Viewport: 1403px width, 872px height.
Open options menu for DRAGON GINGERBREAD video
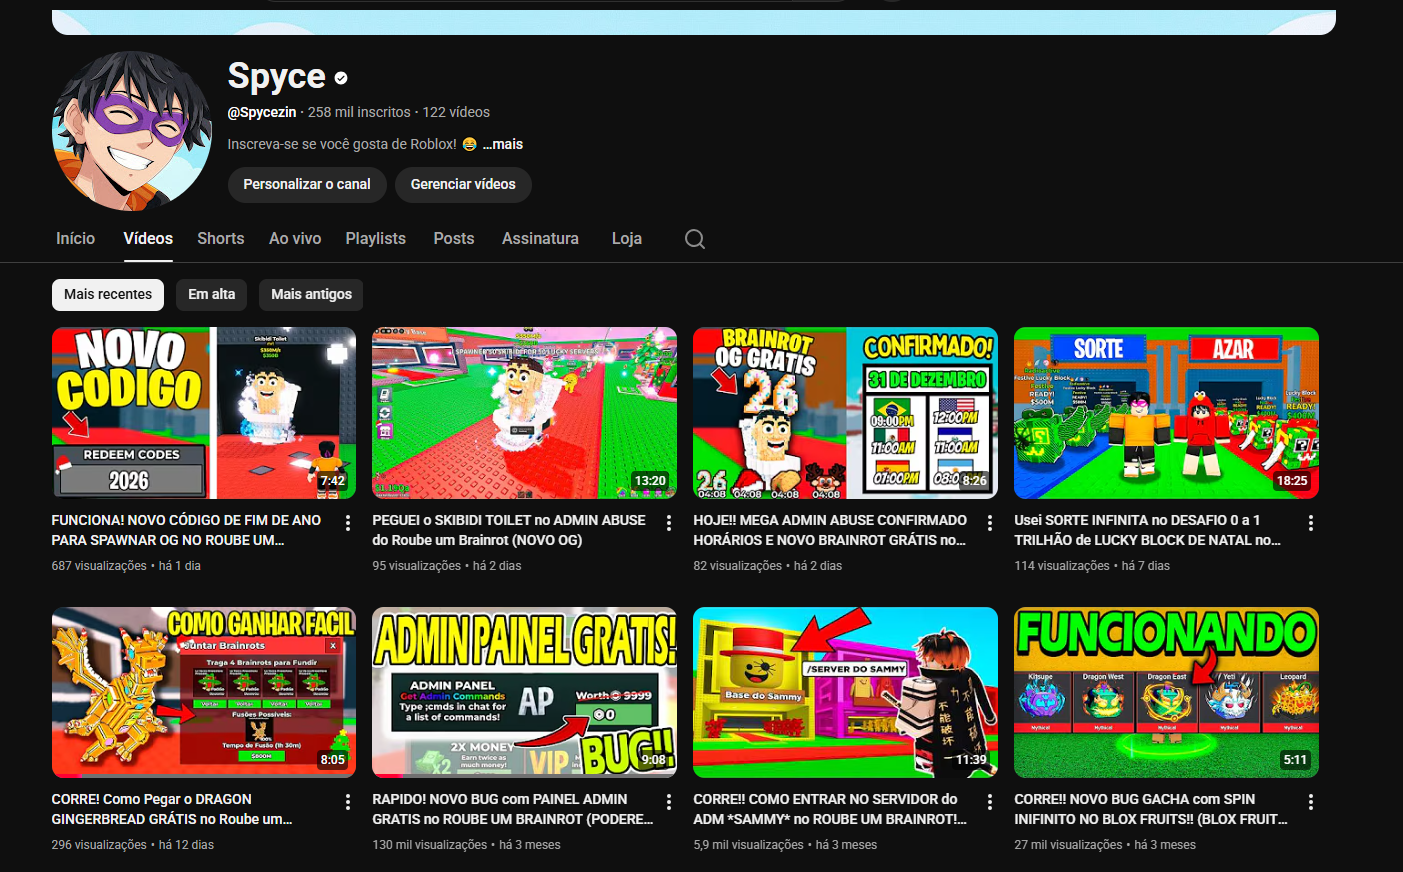point(348,802)
